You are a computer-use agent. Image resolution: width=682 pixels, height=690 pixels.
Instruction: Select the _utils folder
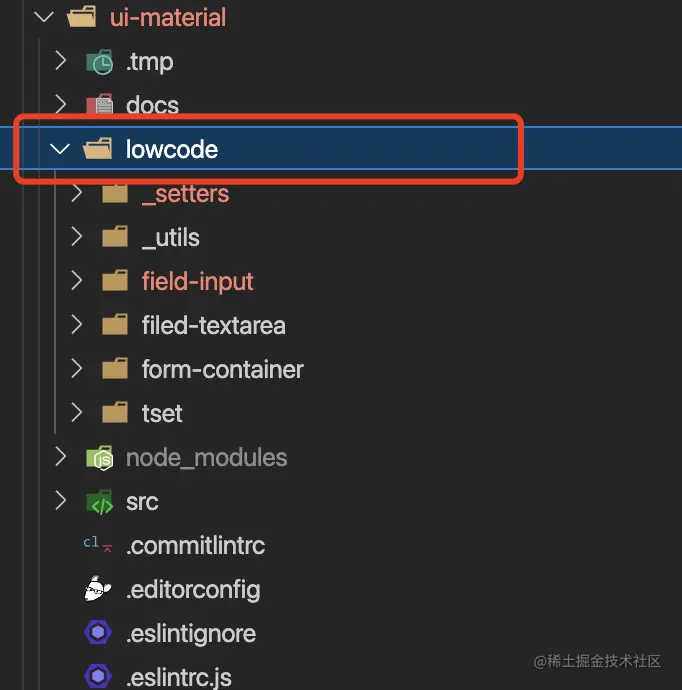[x=170, y=238]
